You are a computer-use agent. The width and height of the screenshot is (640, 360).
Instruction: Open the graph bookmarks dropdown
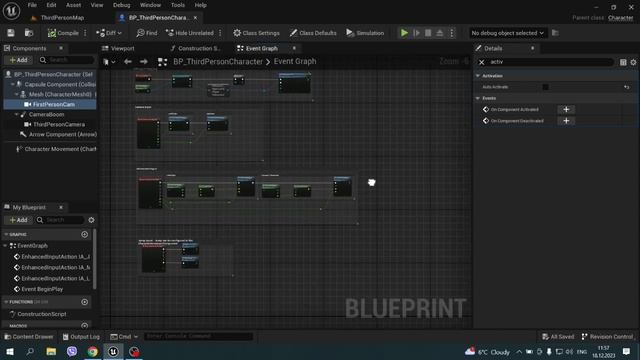pyautogui.click(x=109, y=62)
